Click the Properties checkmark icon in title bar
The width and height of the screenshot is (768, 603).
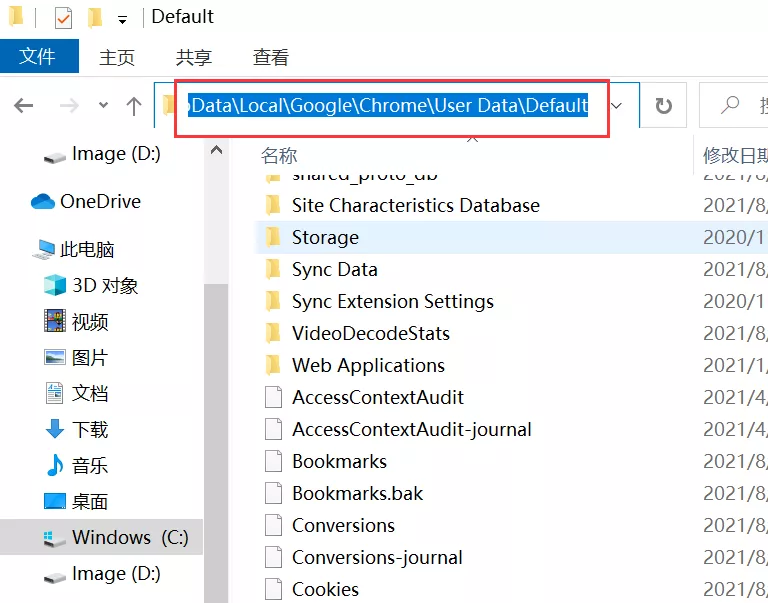pos(63,17)
